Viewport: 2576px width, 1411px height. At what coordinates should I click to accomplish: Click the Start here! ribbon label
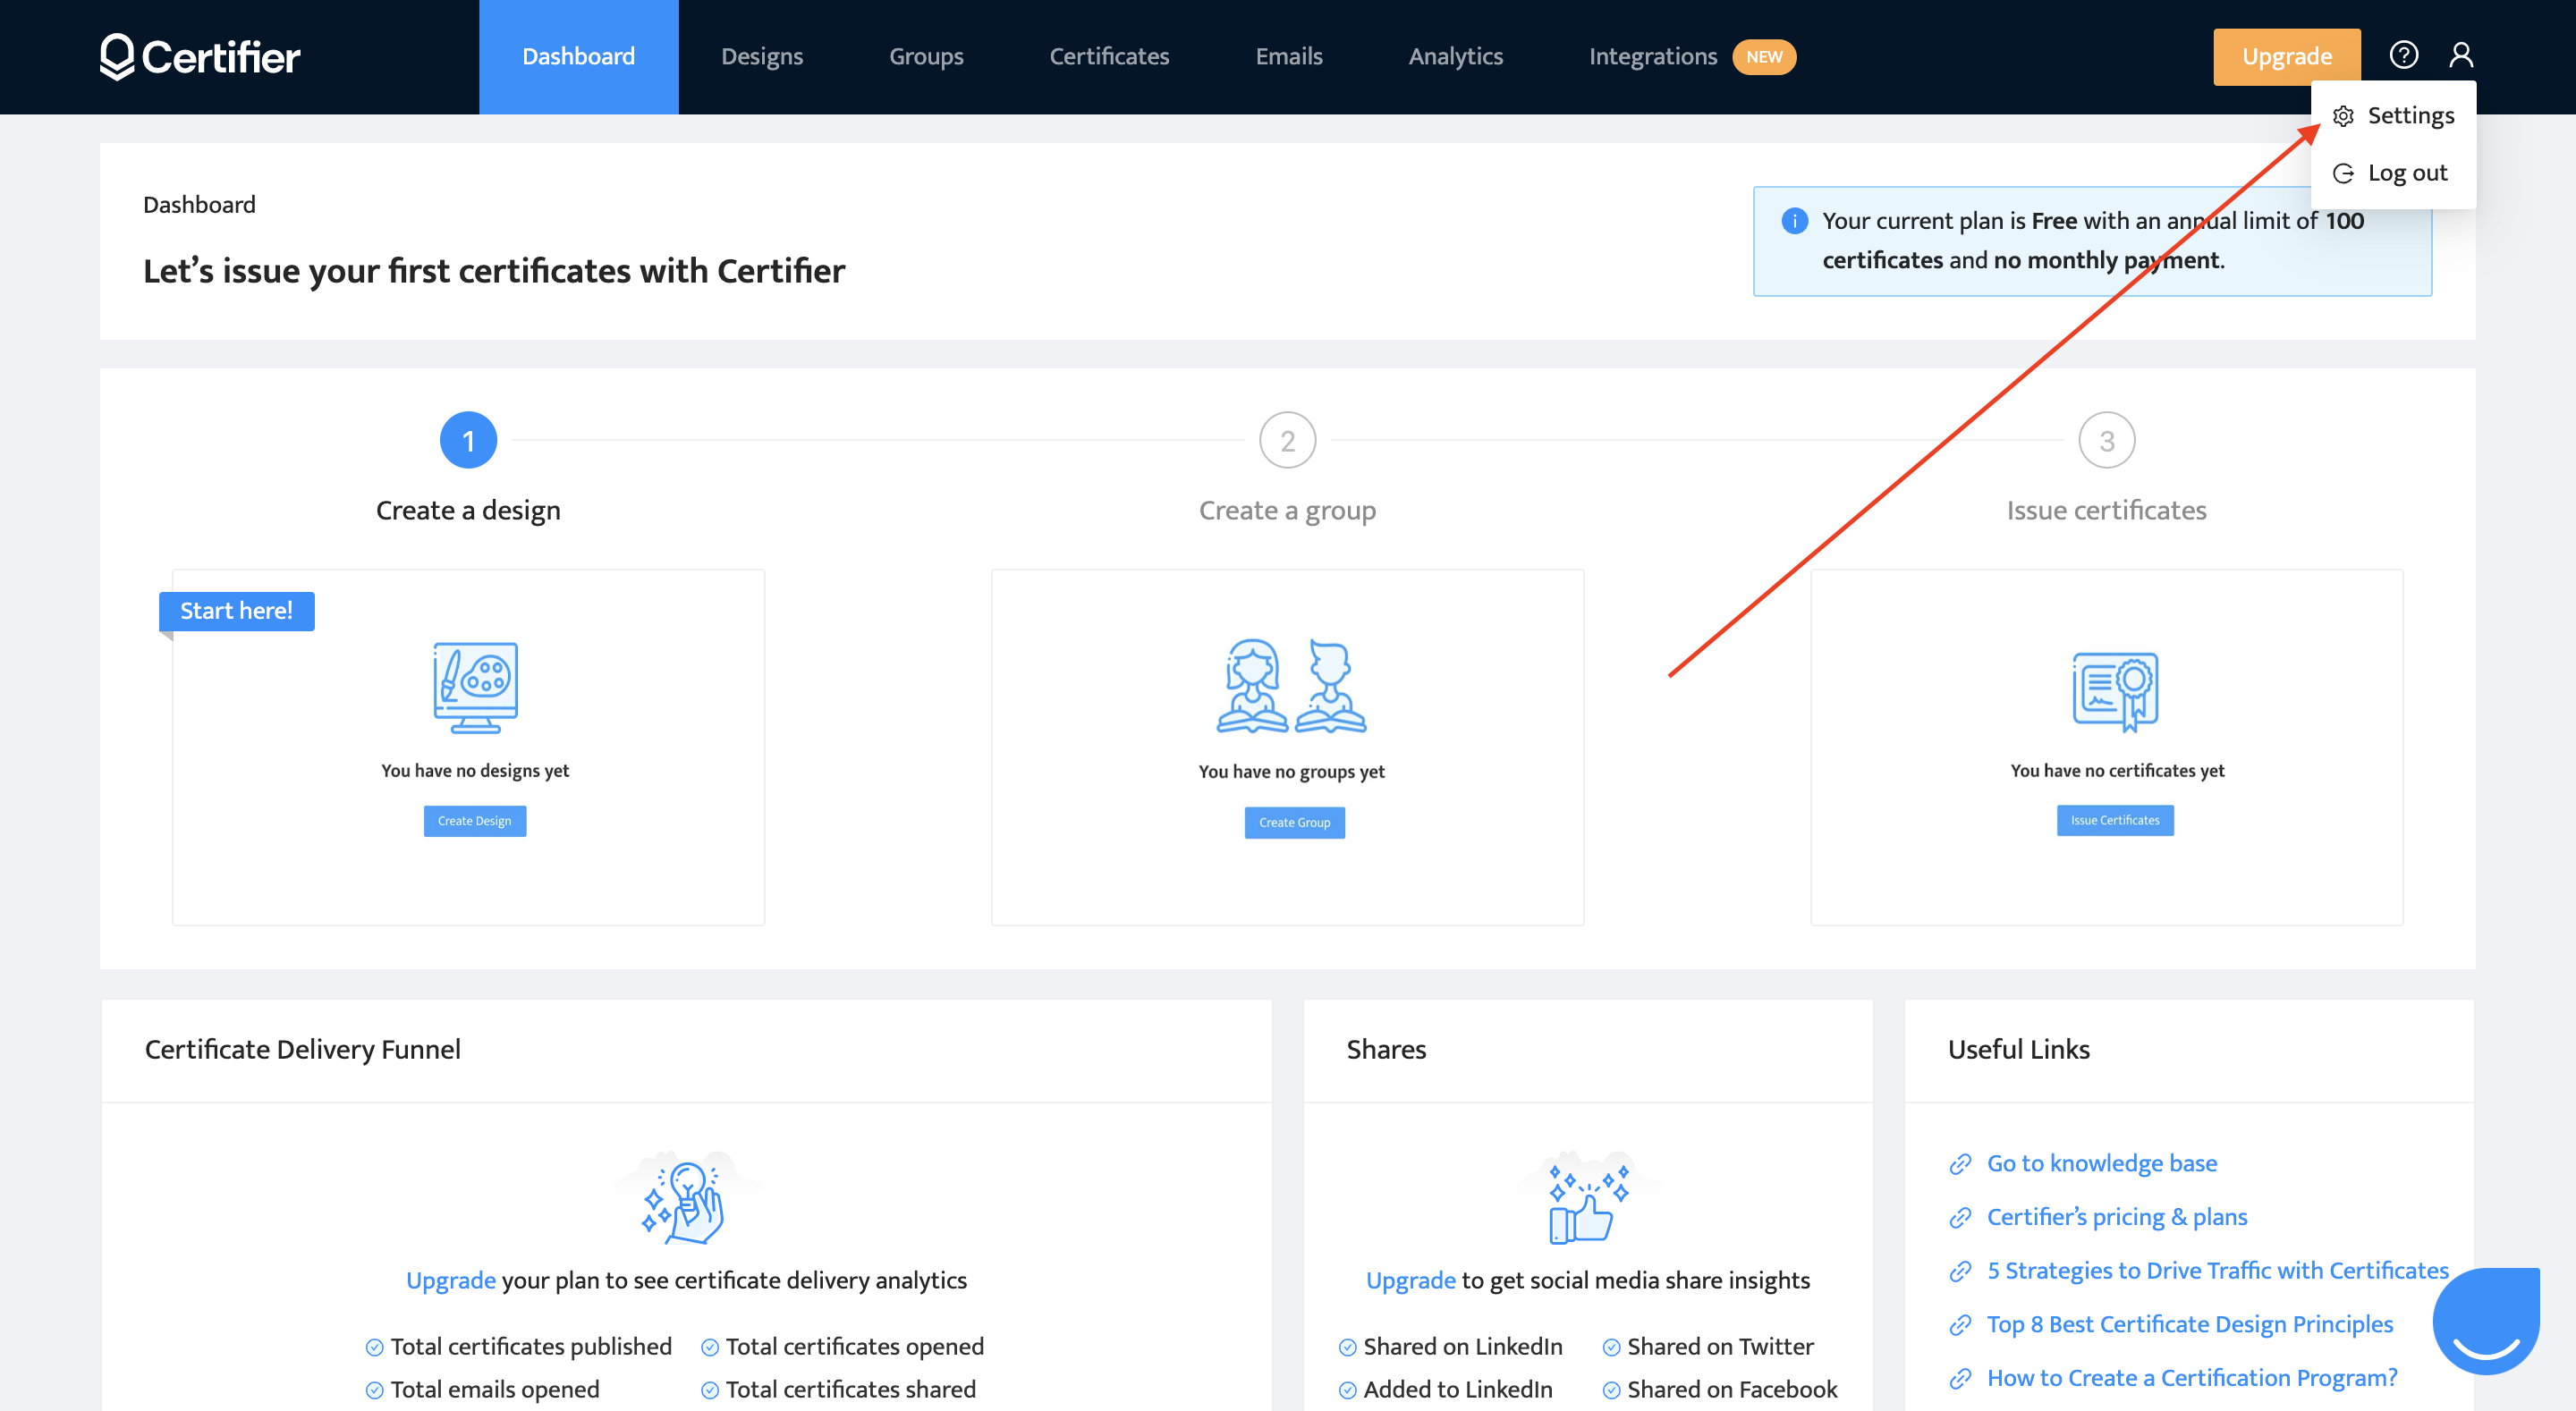[236, 611]
